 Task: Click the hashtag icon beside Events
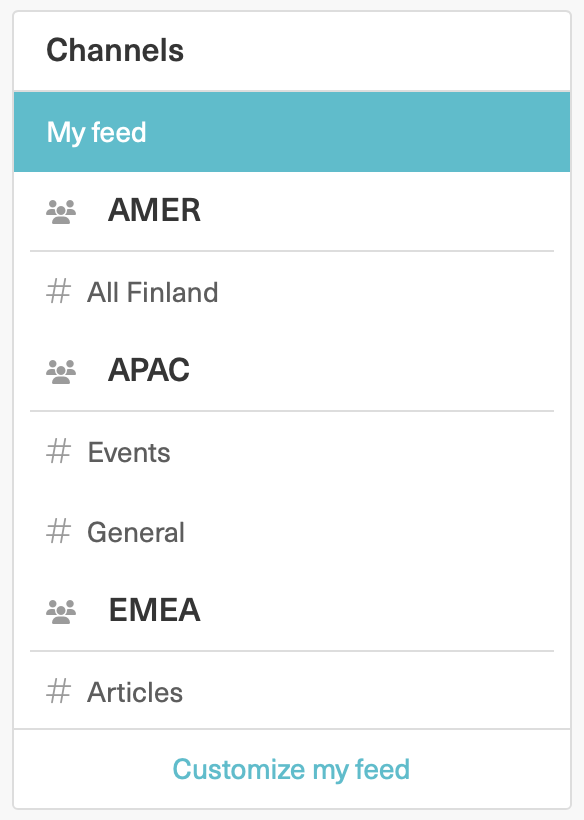[x=58, y=452]
